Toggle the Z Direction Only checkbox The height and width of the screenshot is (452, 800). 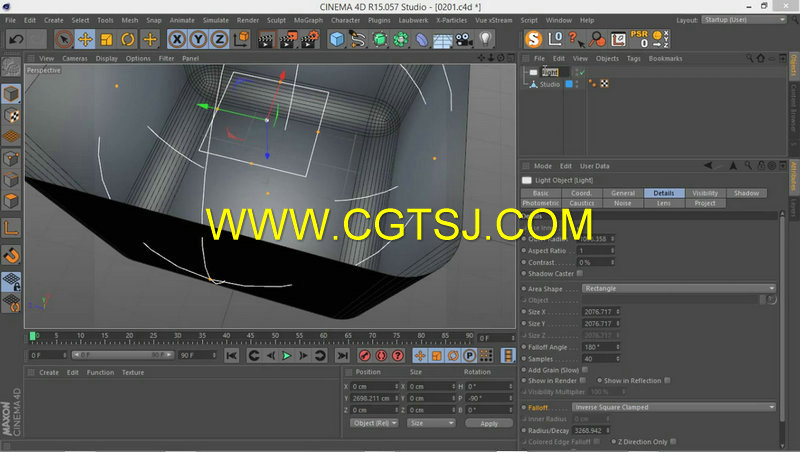coord(673,442)
